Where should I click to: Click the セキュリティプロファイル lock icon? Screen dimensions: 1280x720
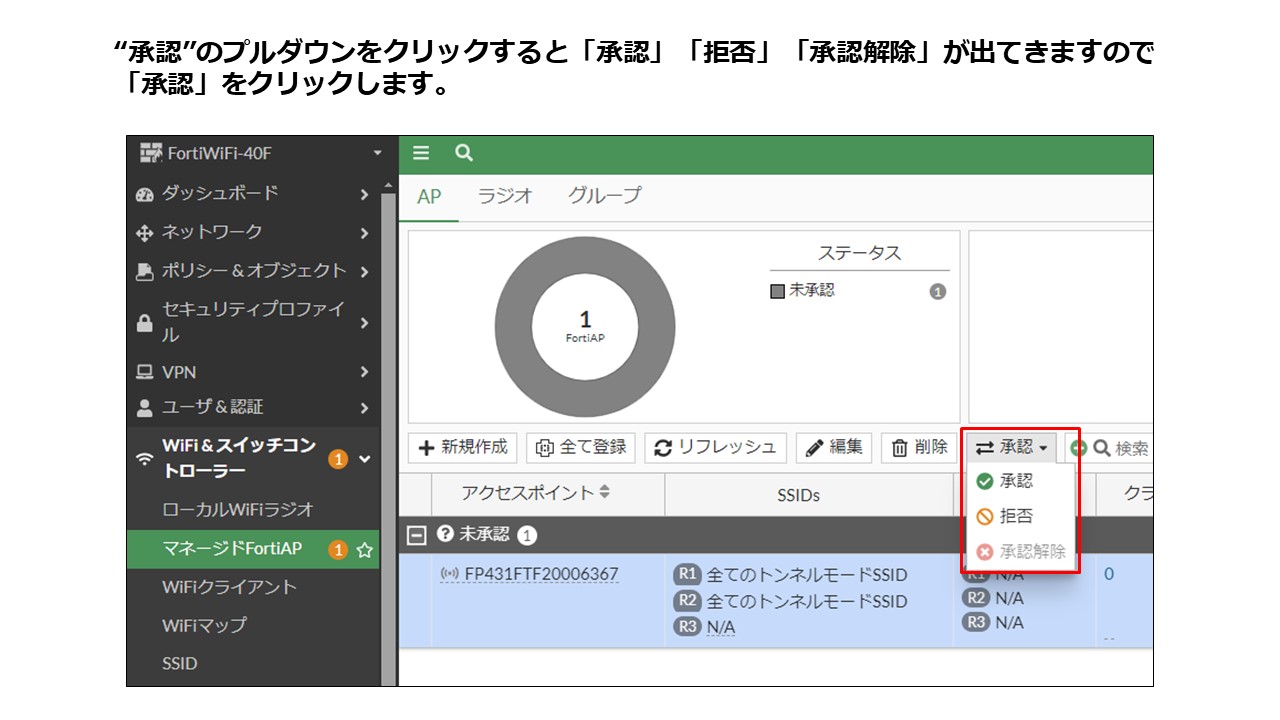(144, 323)
